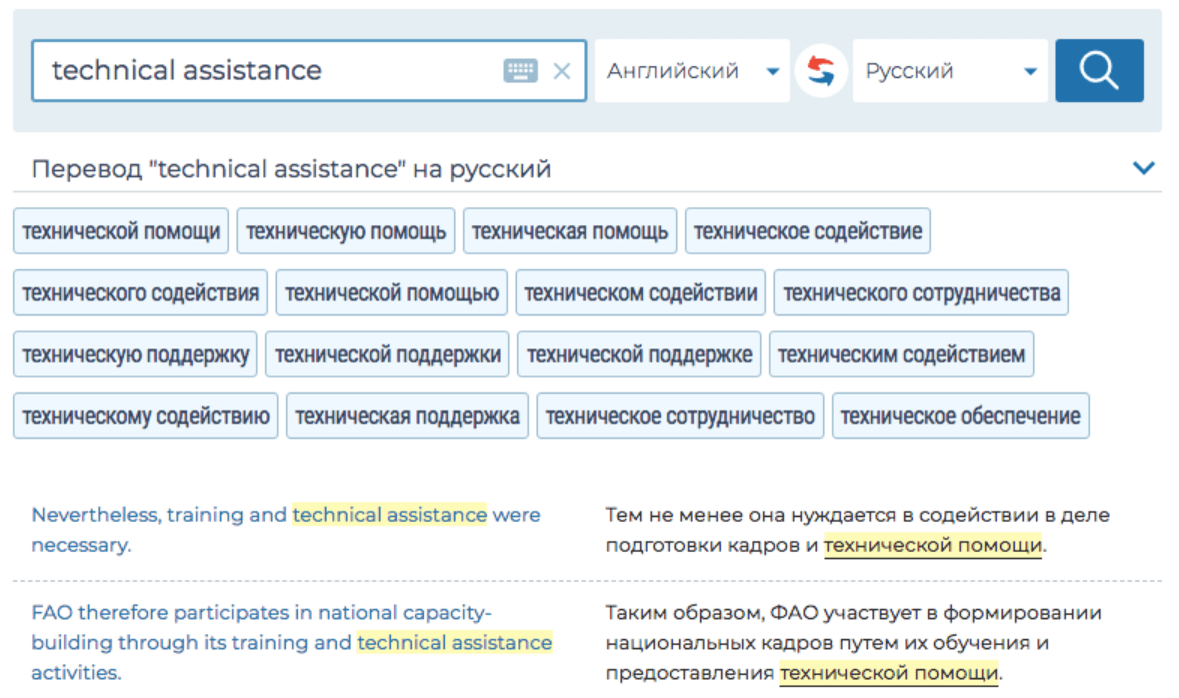Click the техническим содействием chip
The width and height of the screenshot is (1179, 698).
902,354
